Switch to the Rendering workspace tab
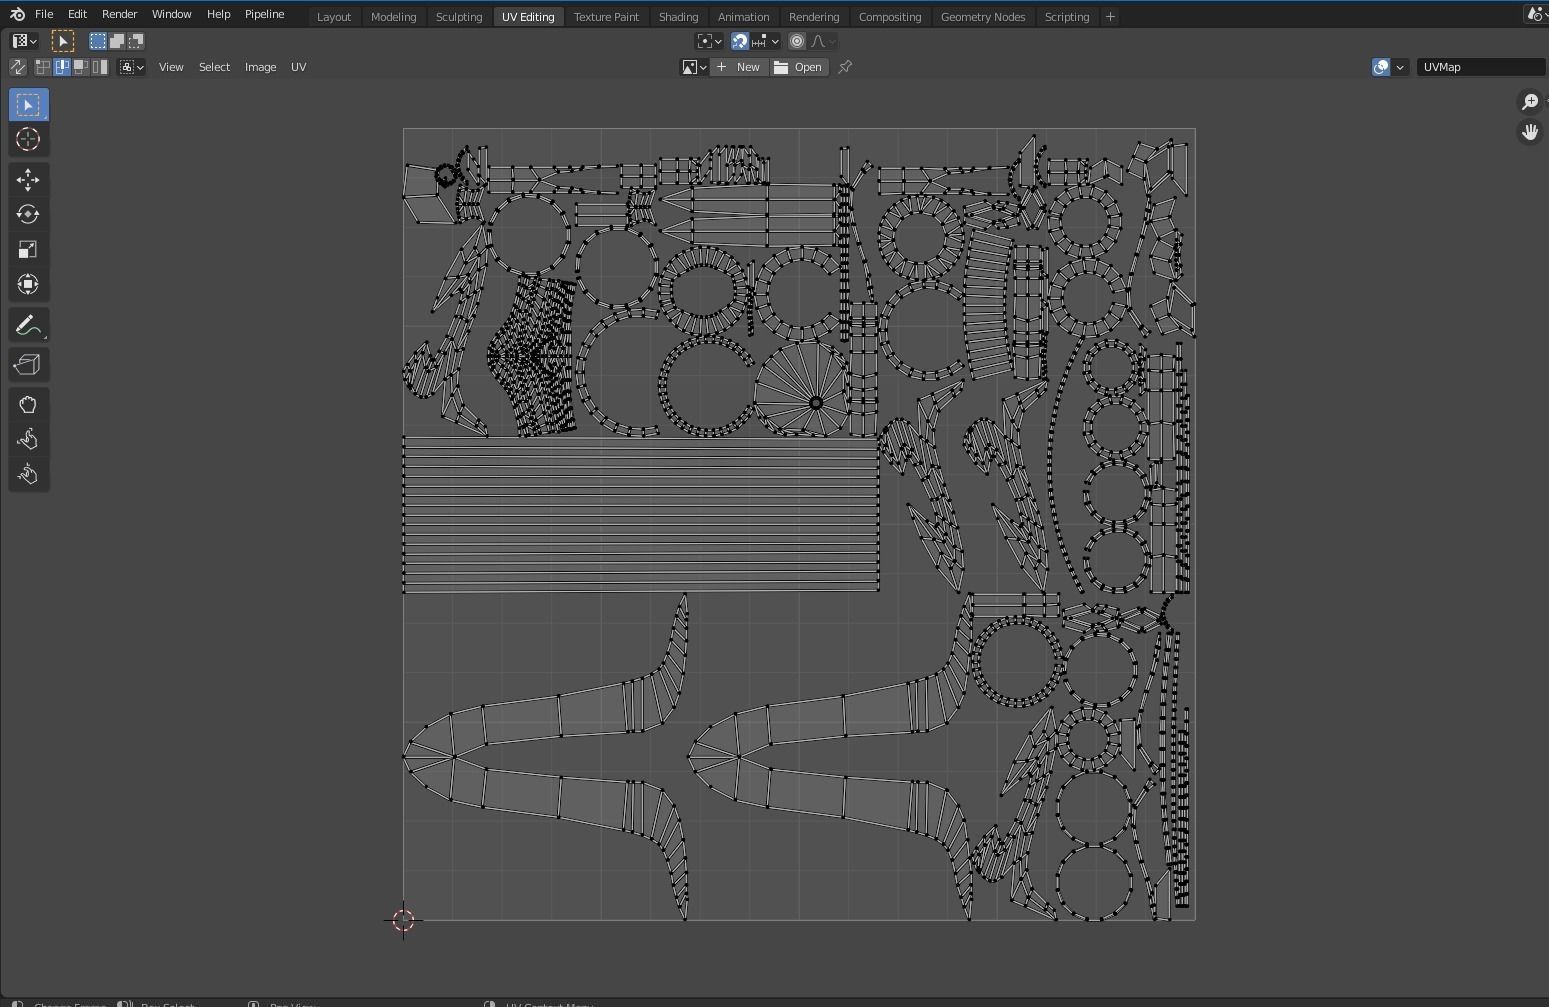Screen dimensions: 1549x1007 (x=814, y=17)
